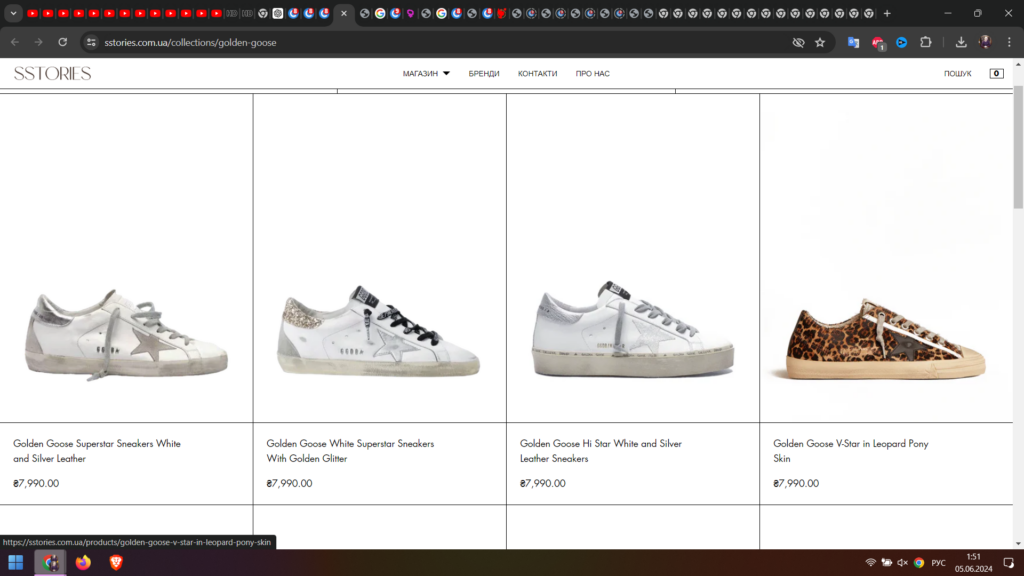The image size is (1024, 576).
Task: Open the ПОШУК search link
Action: 957,73
